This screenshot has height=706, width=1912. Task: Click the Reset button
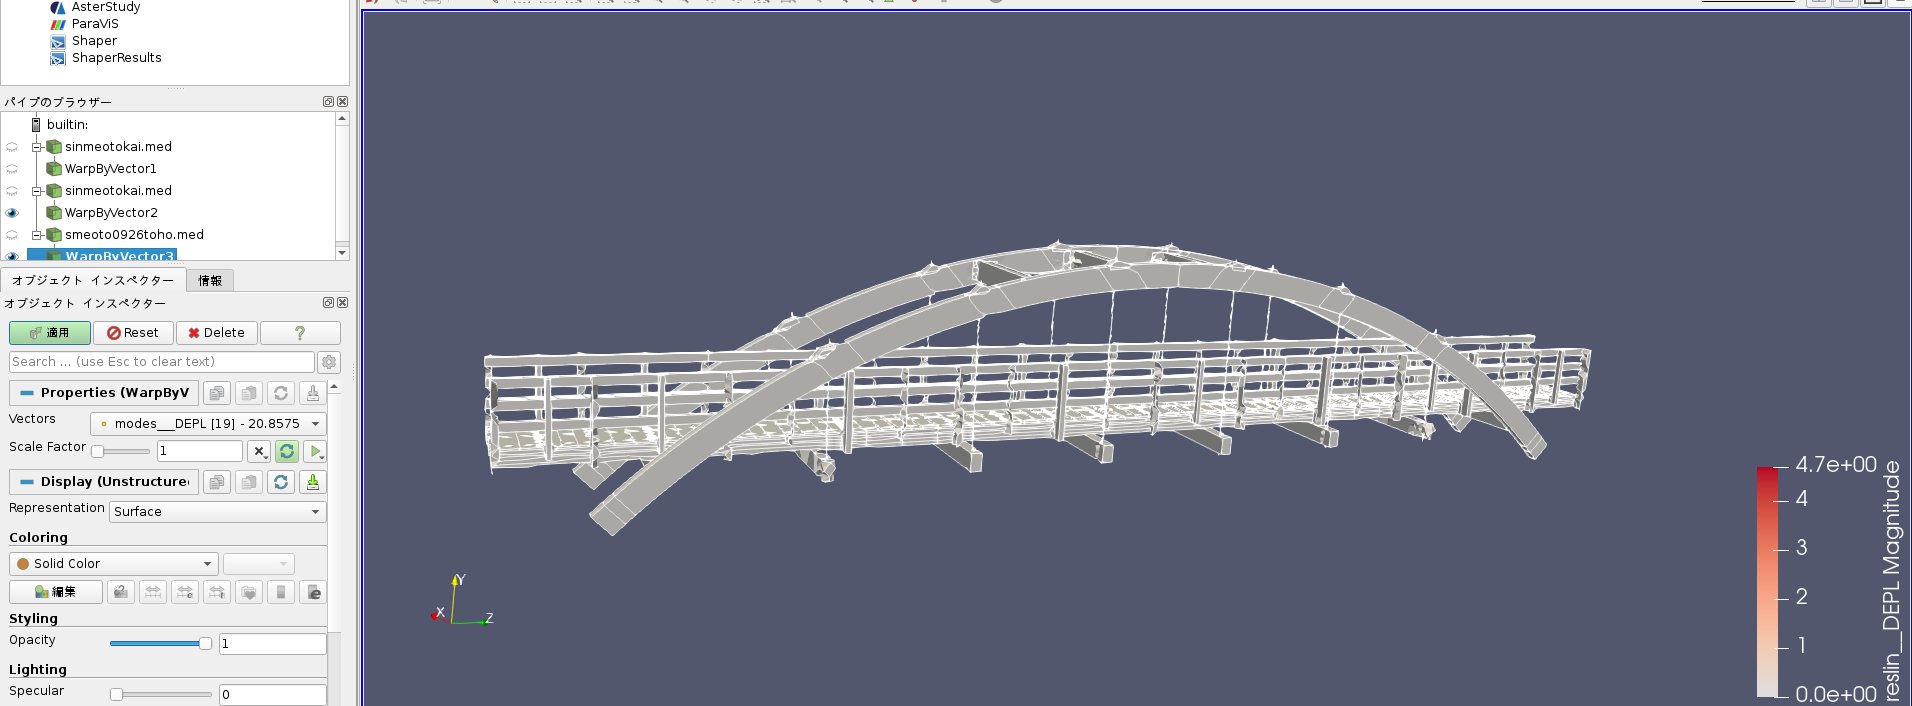[133, 333]
